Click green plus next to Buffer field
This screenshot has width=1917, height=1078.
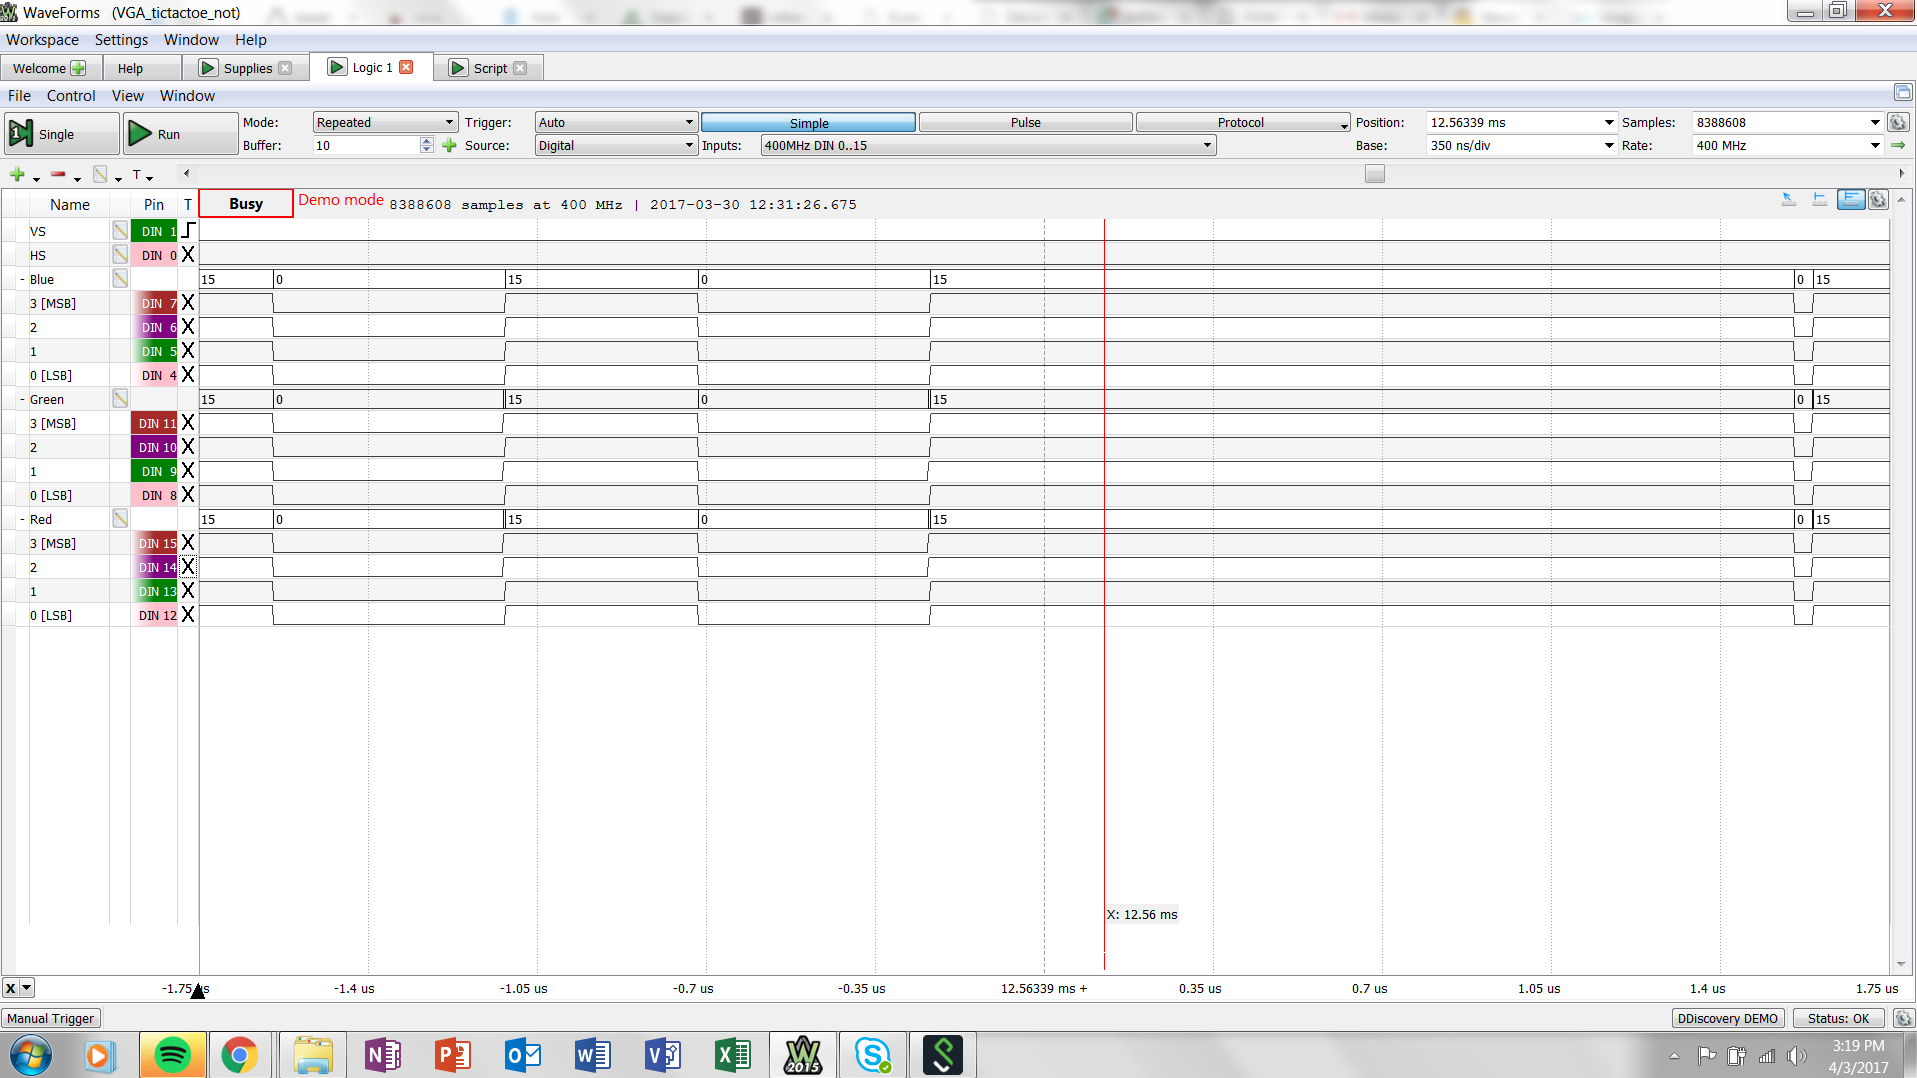tap(449, 146)
